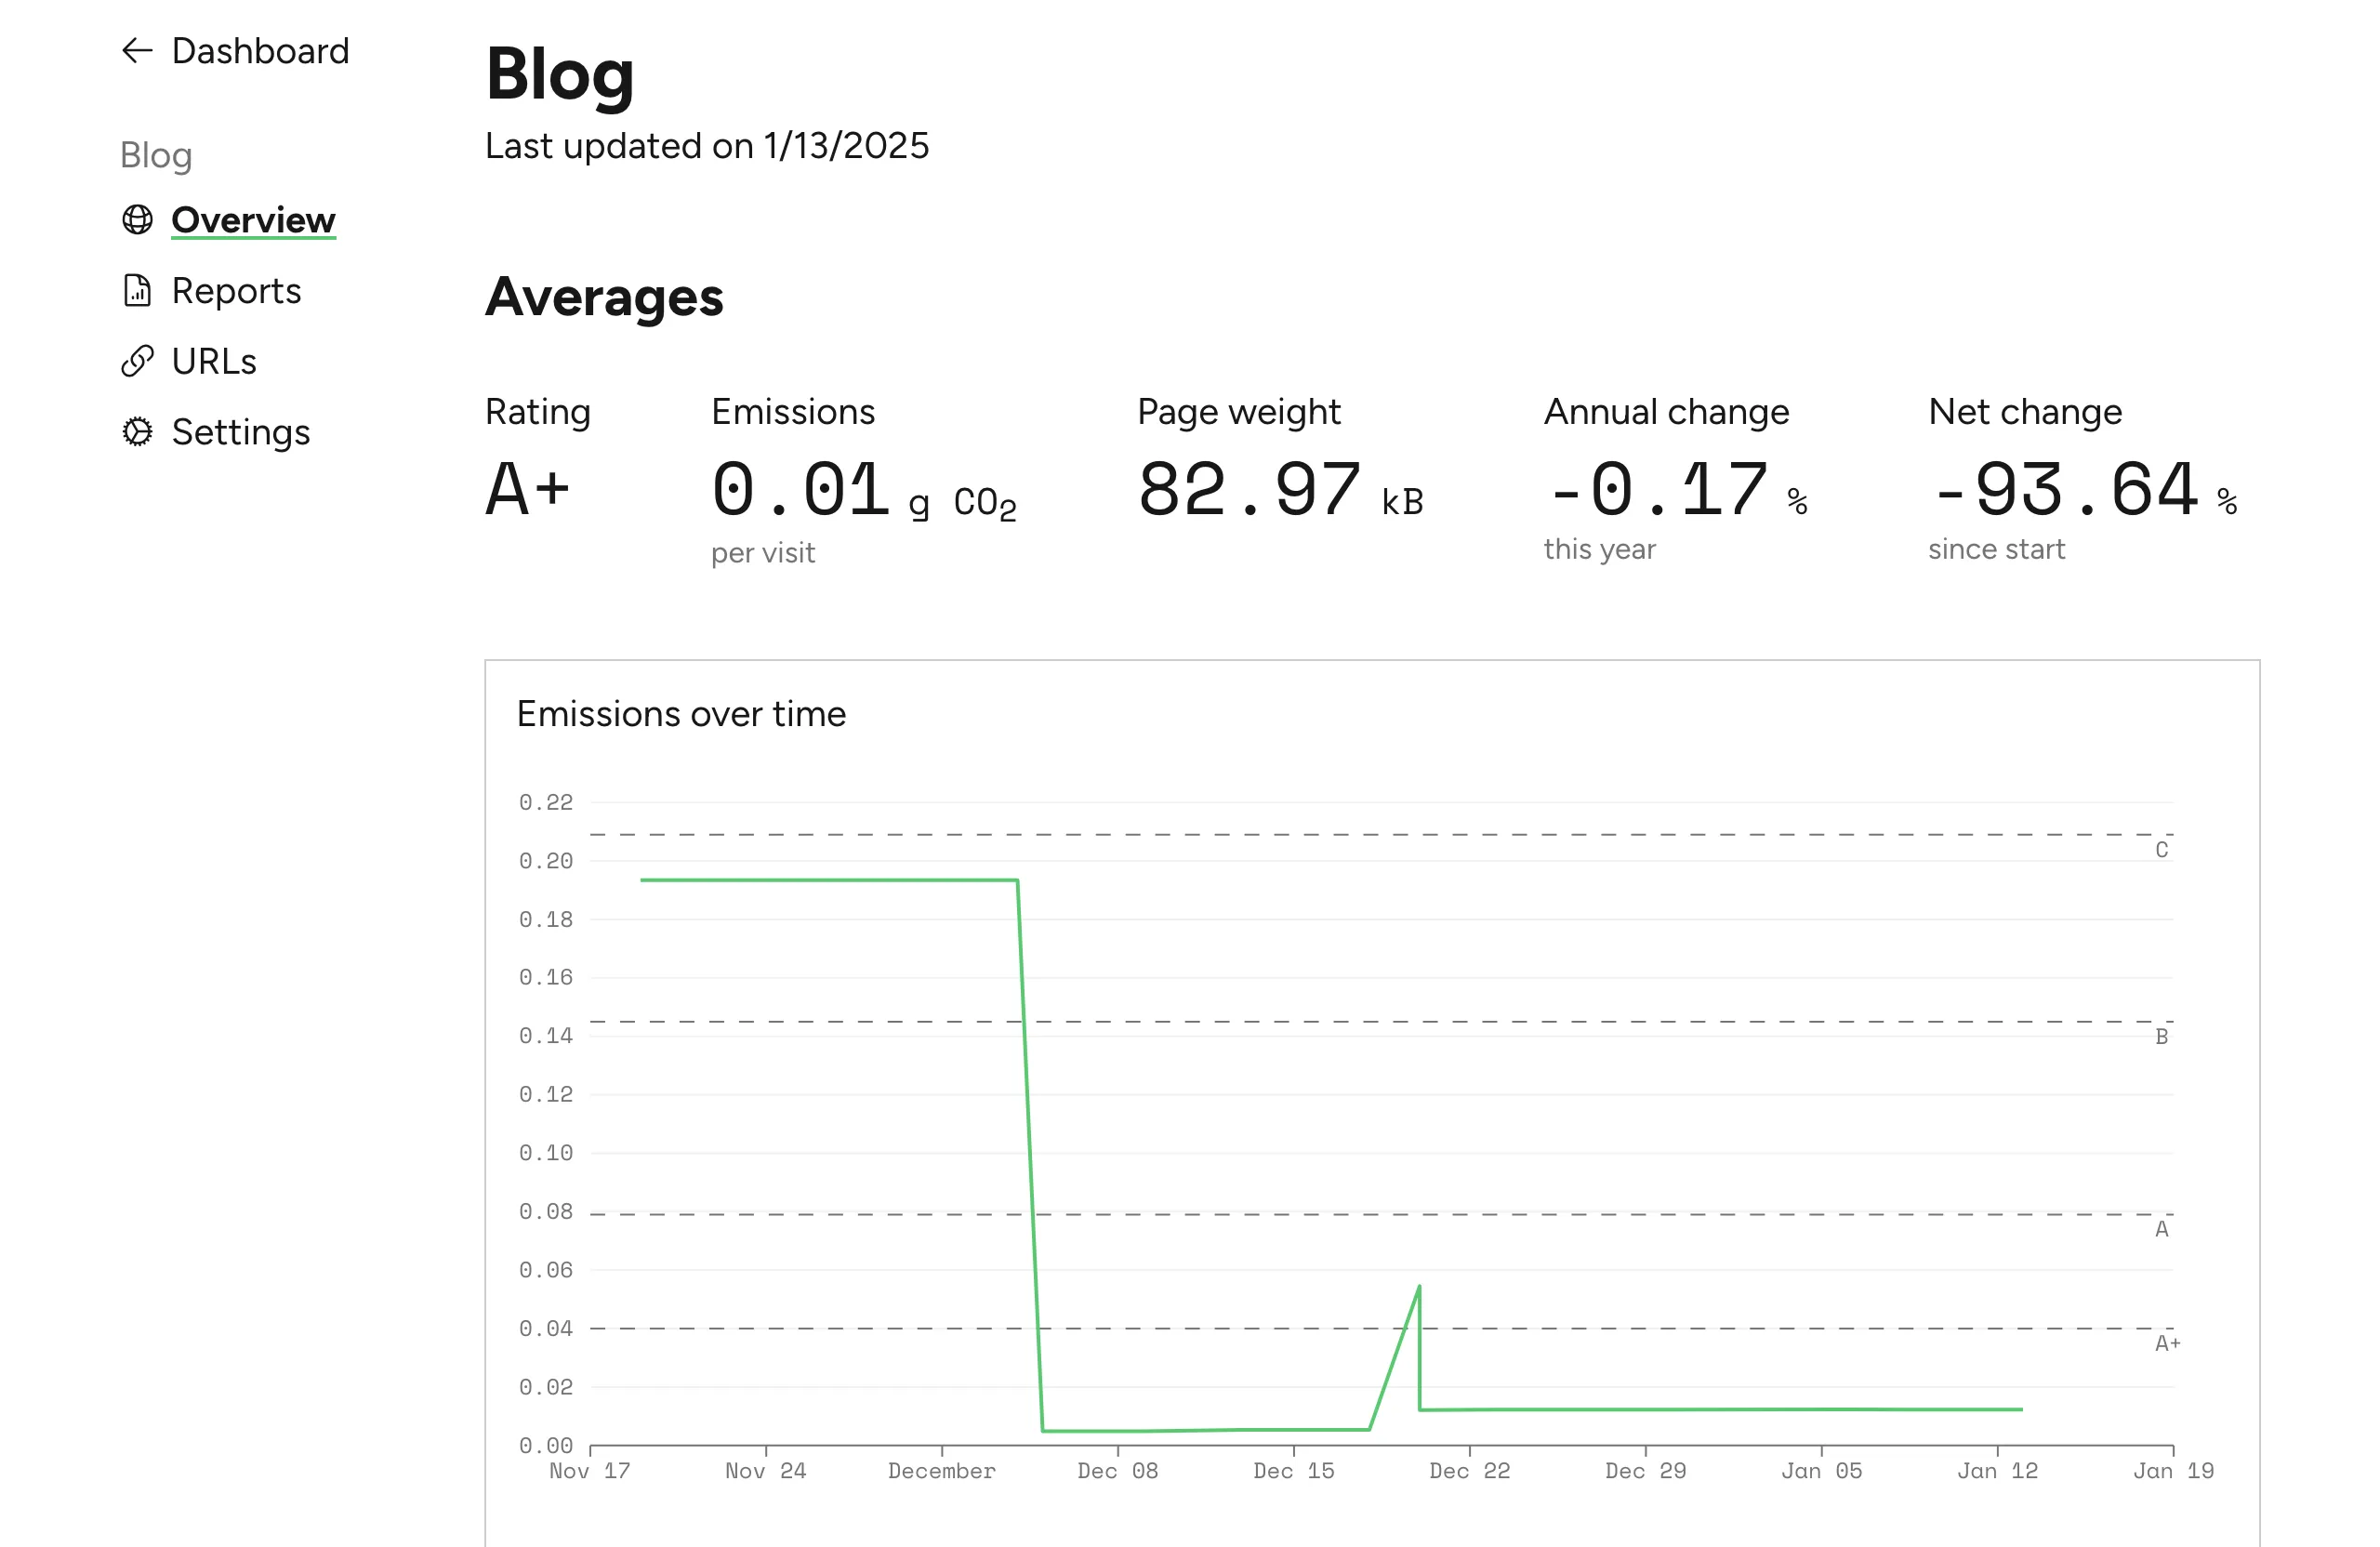This screenshot has width=2380, height=1547.
Task: Navigate to the Reports section
Action: [x=236, y=291]
